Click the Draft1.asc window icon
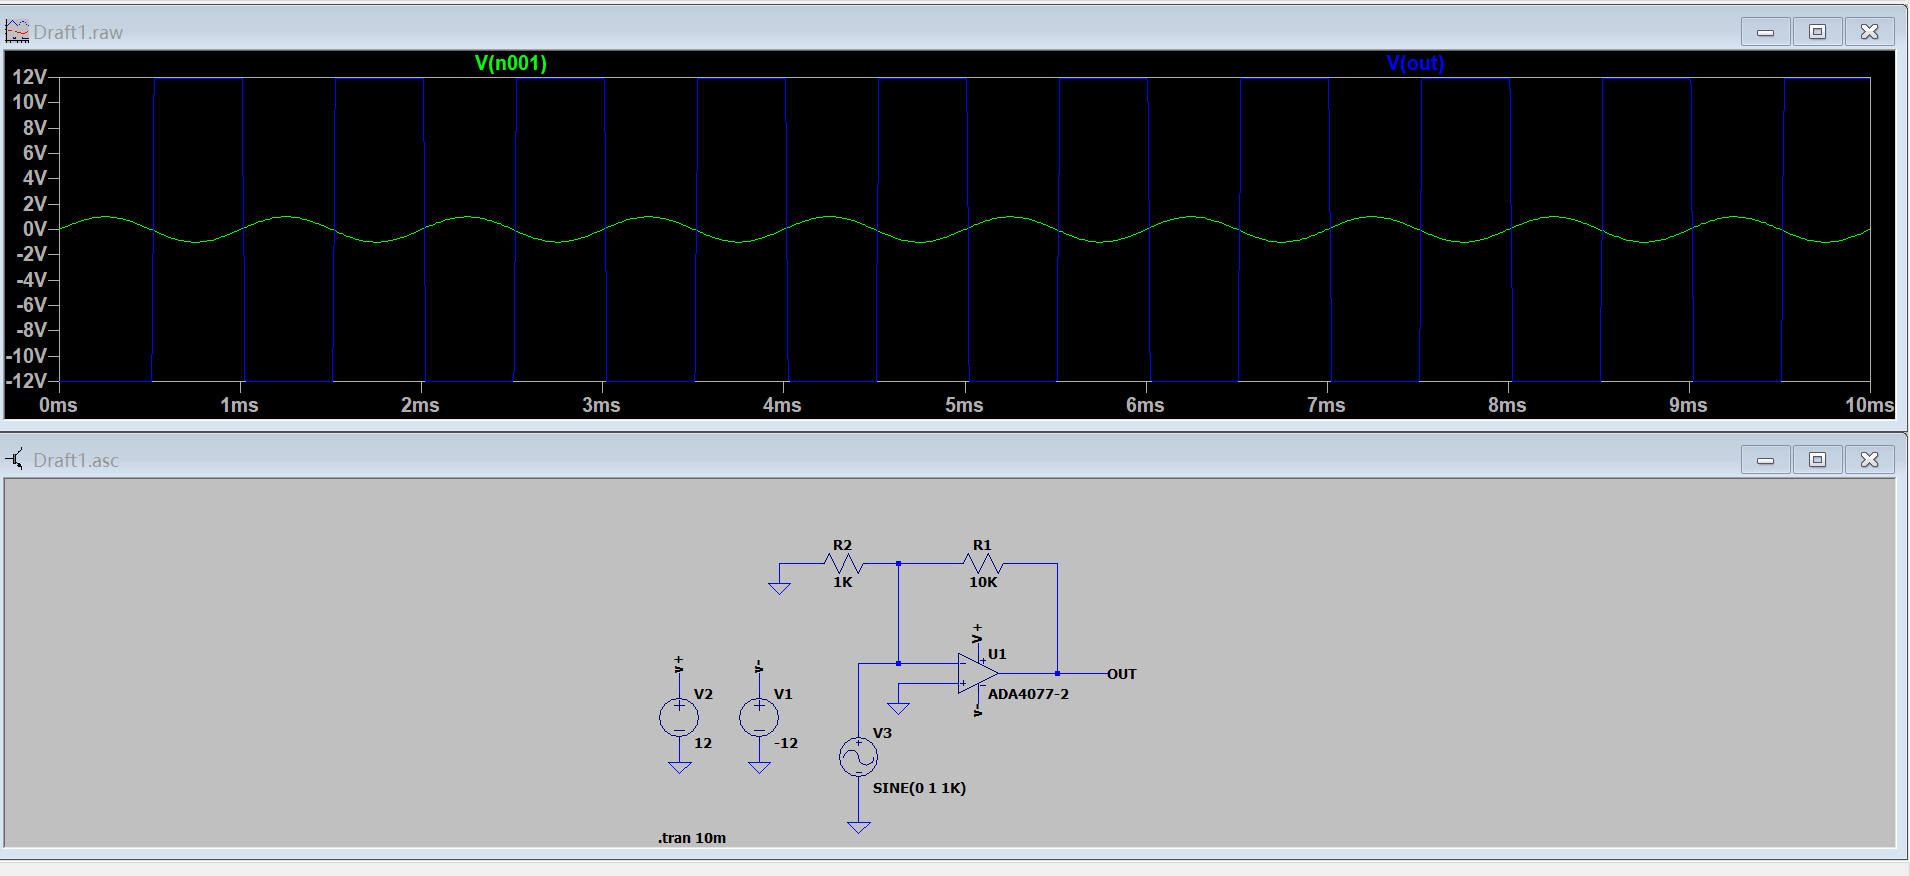Screen dimensions: 1910x876 pyautogui.click(x=15, y=460)
